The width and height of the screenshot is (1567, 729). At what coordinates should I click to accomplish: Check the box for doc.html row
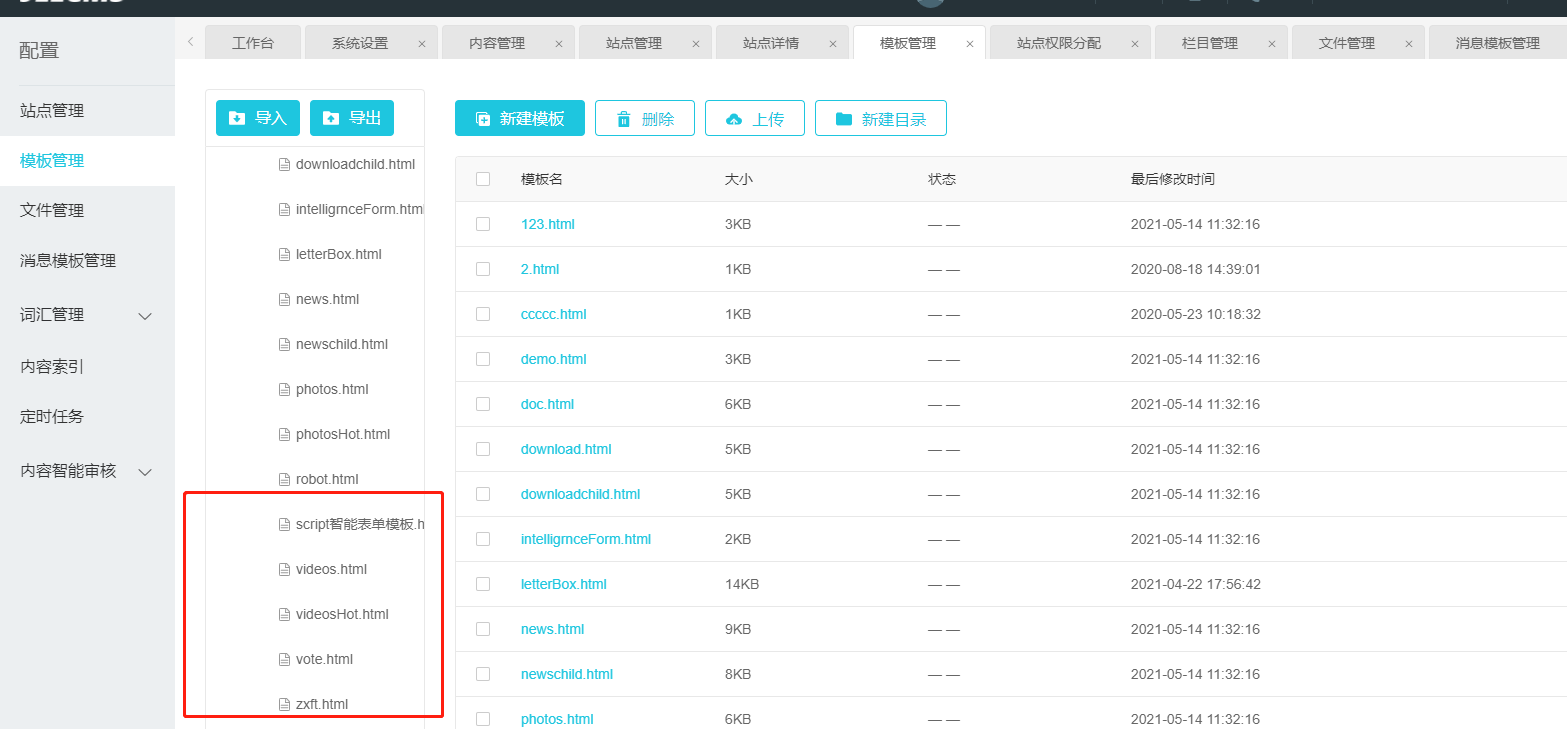tap(483, 404)
